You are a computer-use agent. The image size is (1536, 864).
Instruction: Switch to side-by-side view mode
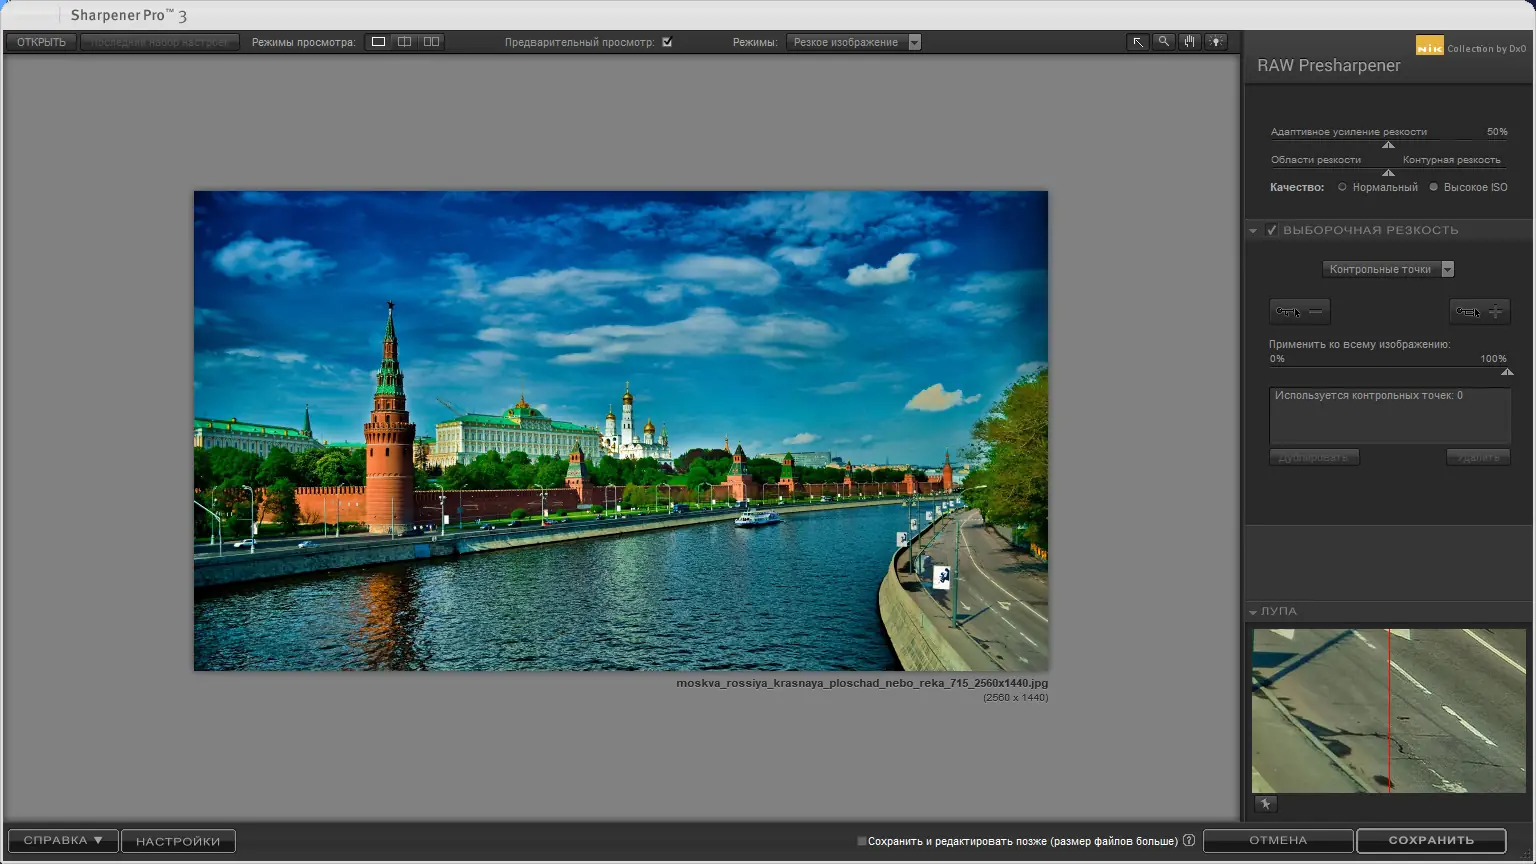(431, 42)
